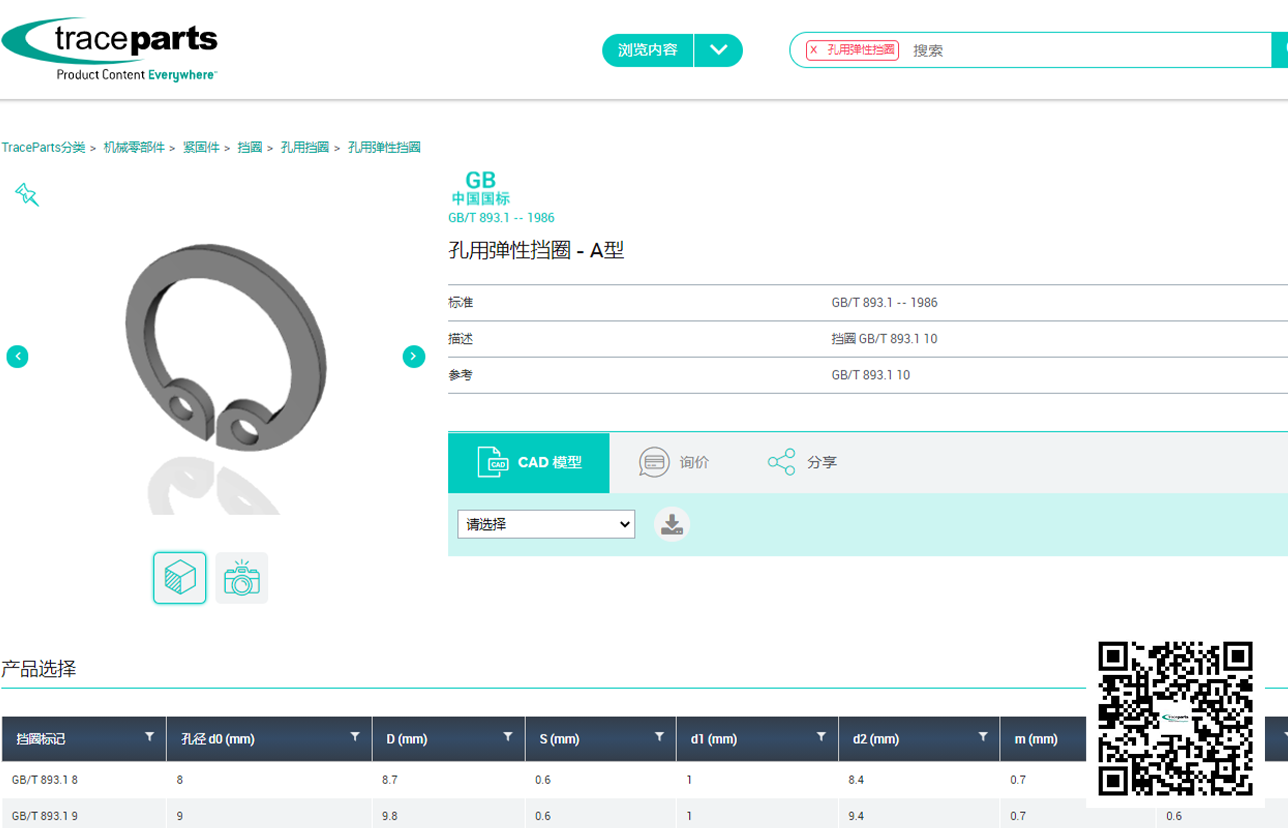Image resolution: width=1288 pixels, height=828 pixels.
Task: Click the 孔用弹性挡圈 - A型 title
Action: 536,251
